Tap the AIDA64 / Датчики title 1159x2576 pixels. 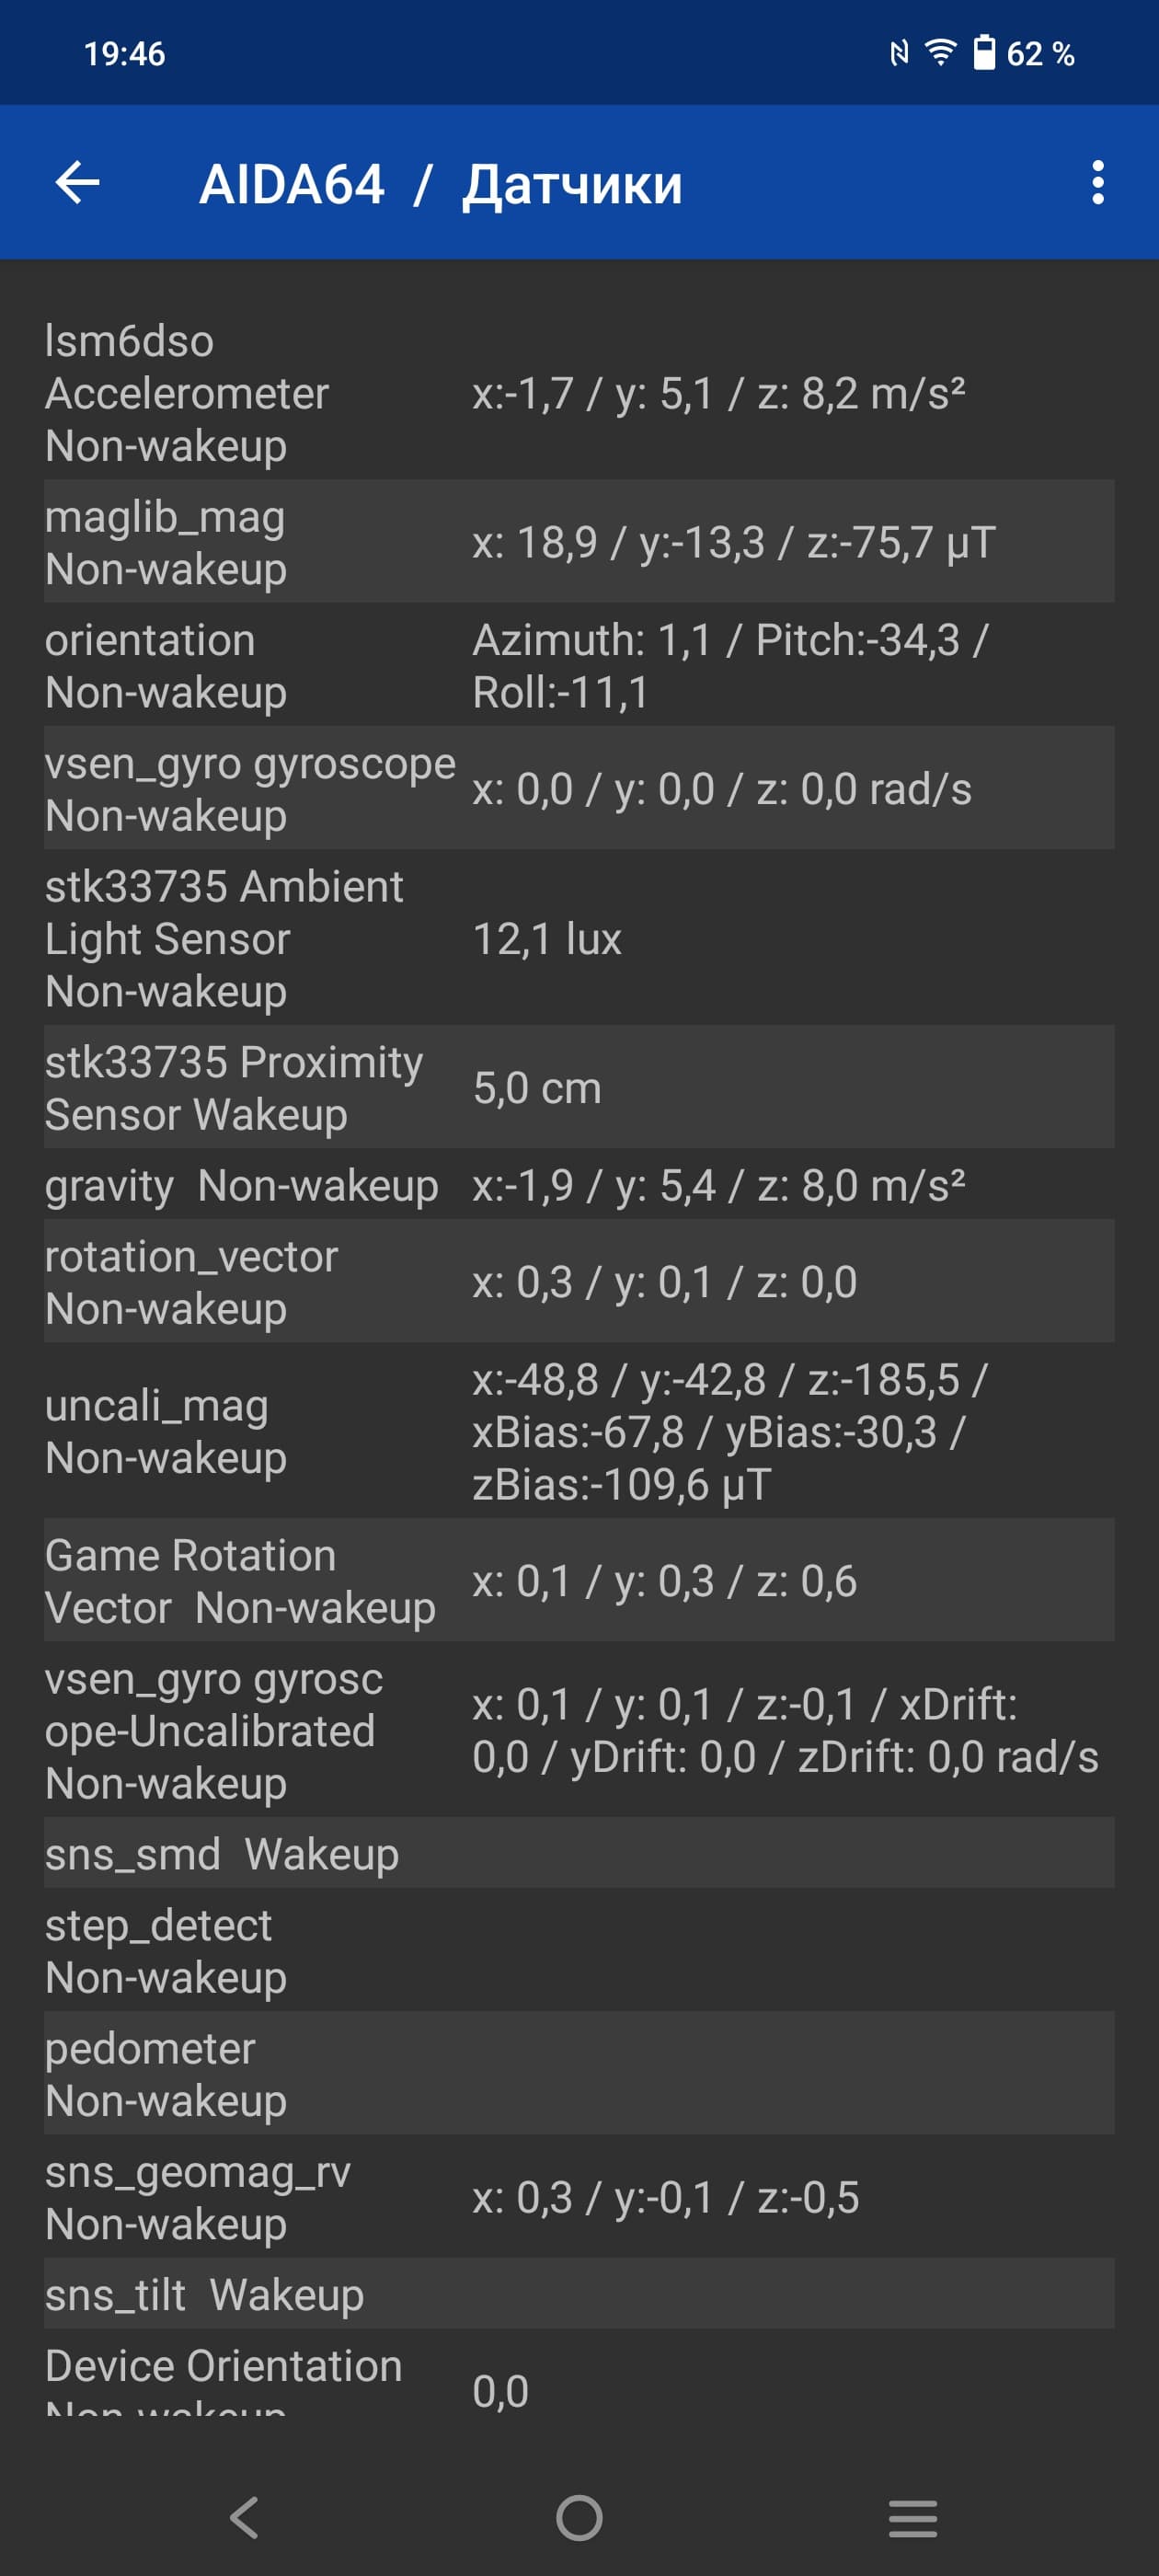[441, 184]
